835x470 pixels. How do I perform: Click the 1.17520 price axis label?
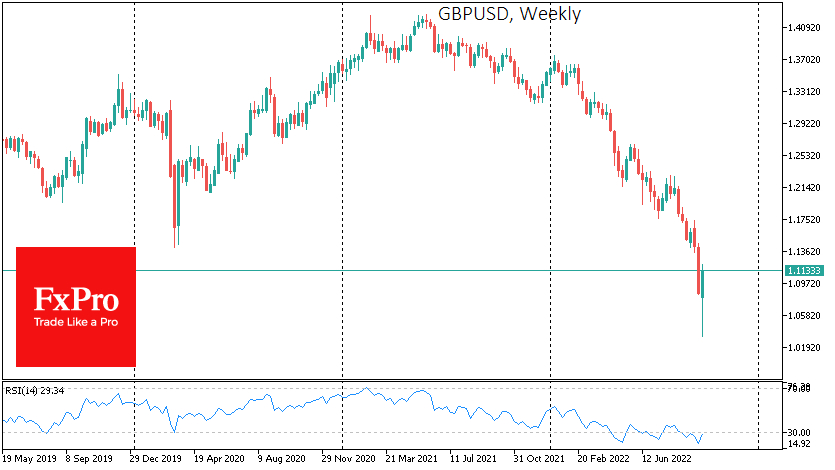pos(804,220)
